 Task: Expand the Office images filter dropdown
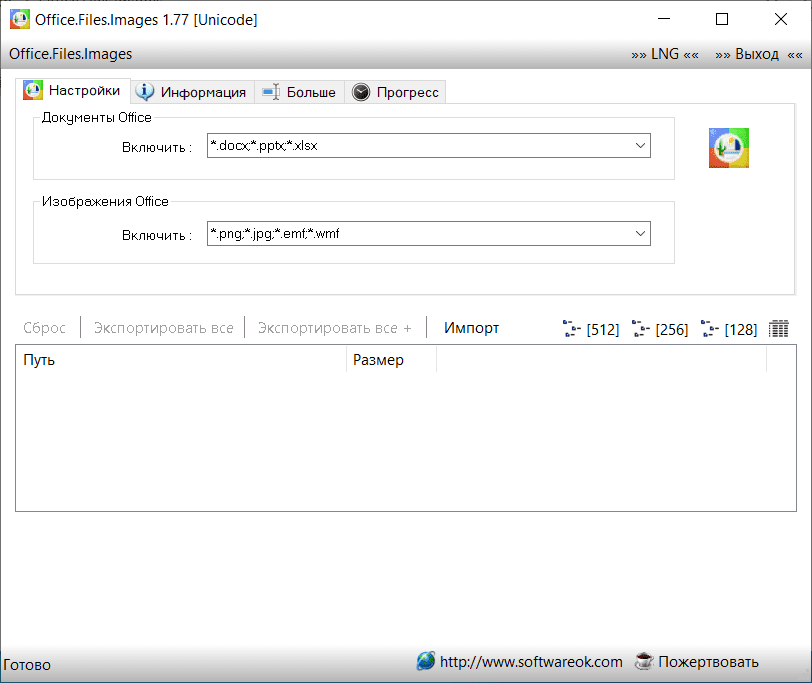pos(640,234)
